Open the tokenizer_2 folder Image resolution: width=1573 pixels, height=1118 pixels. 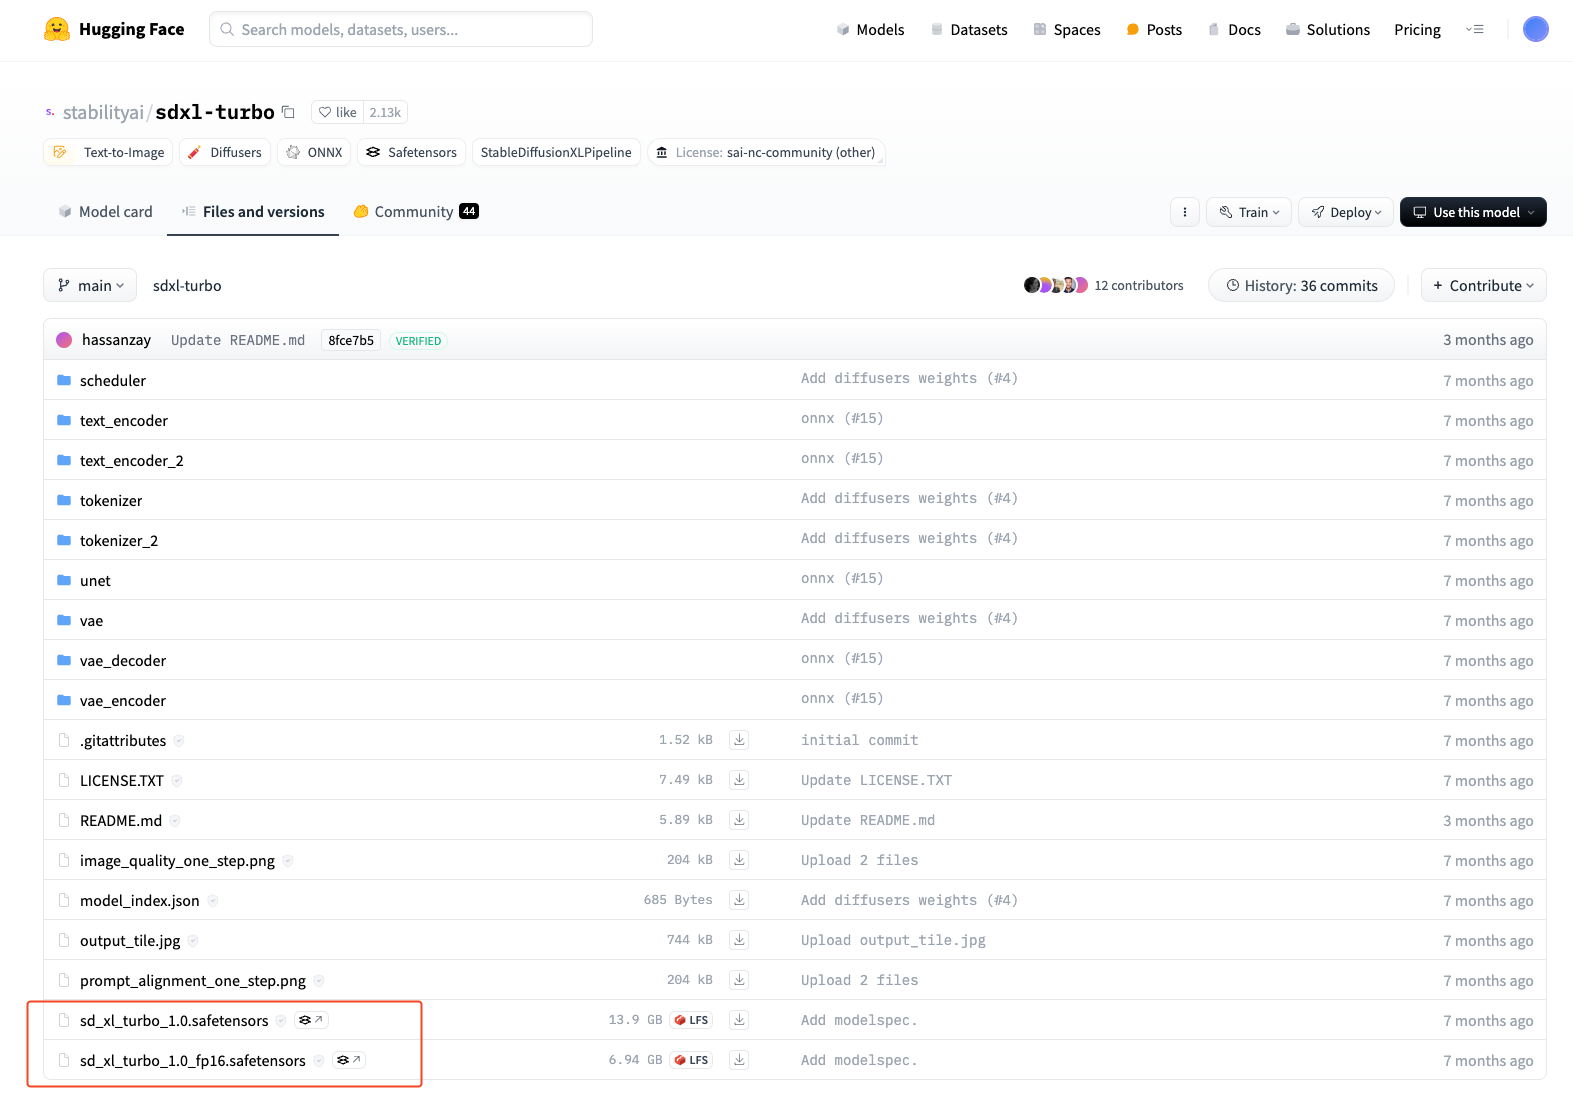point(119,540)
